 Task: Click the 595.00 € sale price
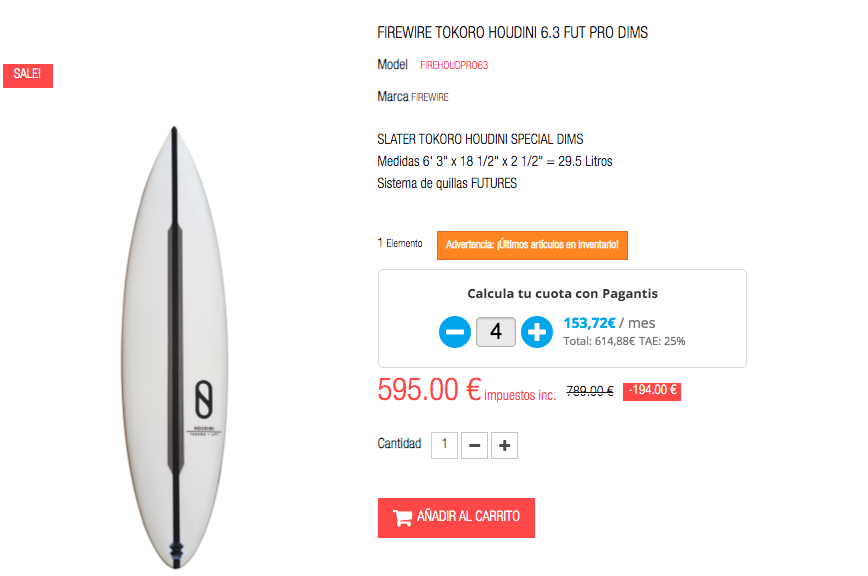(430, 390)
